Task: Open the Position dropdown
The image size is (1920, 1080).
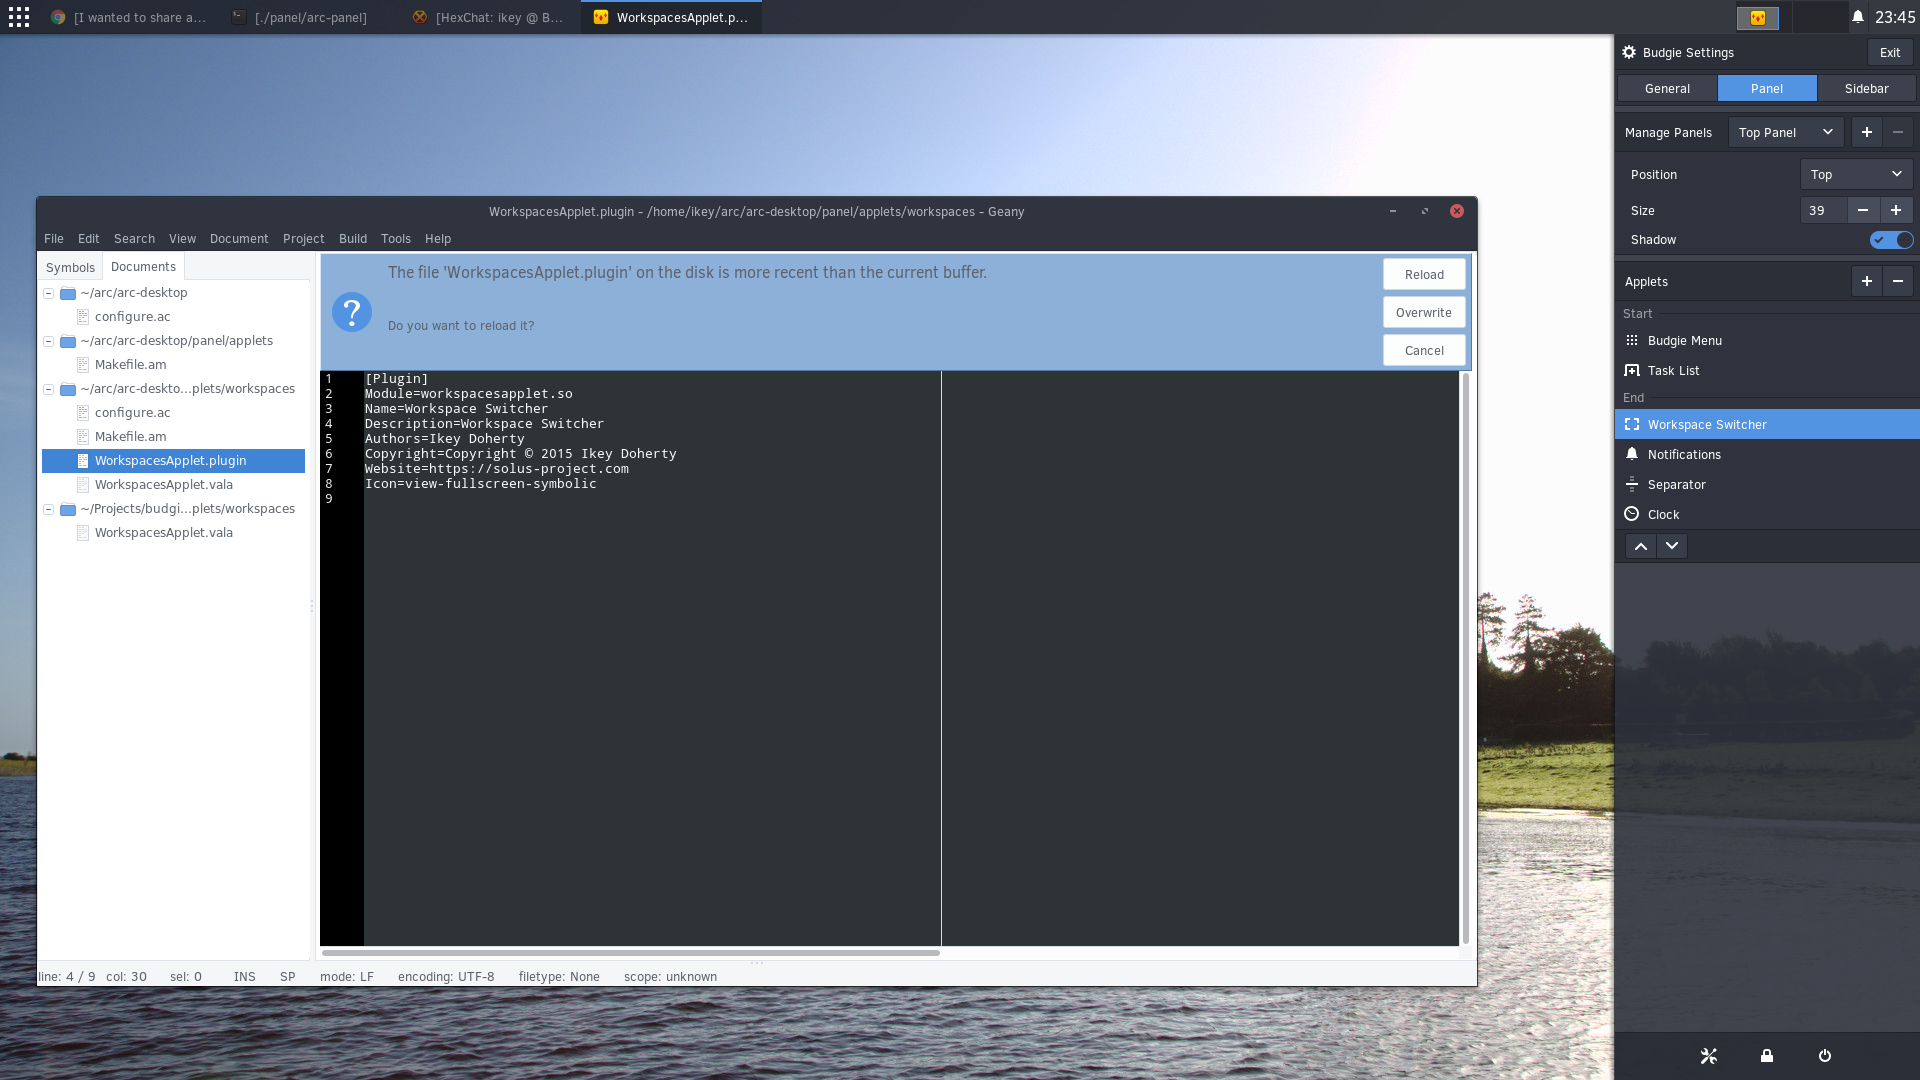Action: [1856, 174]
